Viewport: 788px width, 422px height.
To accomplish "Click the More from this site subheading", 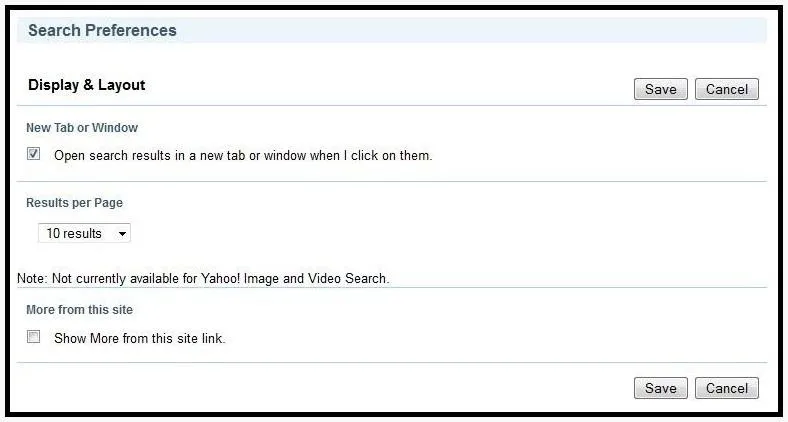I will [x=79, y=309].
